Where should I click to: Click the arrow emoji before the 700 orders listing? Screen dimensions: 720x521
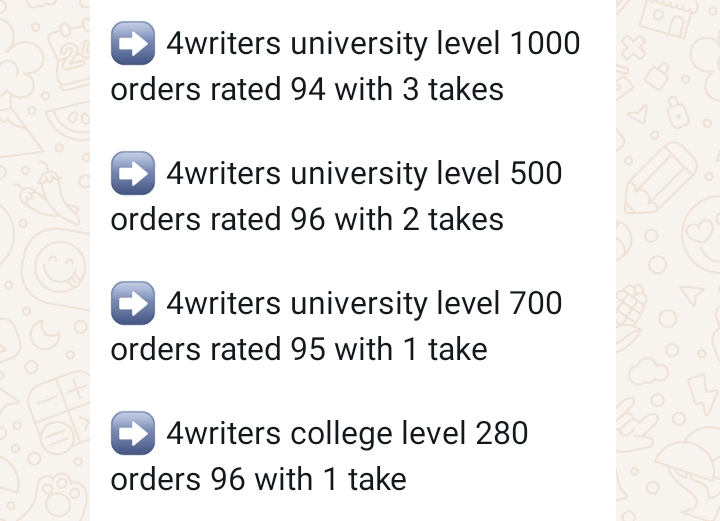click(133, 303)
